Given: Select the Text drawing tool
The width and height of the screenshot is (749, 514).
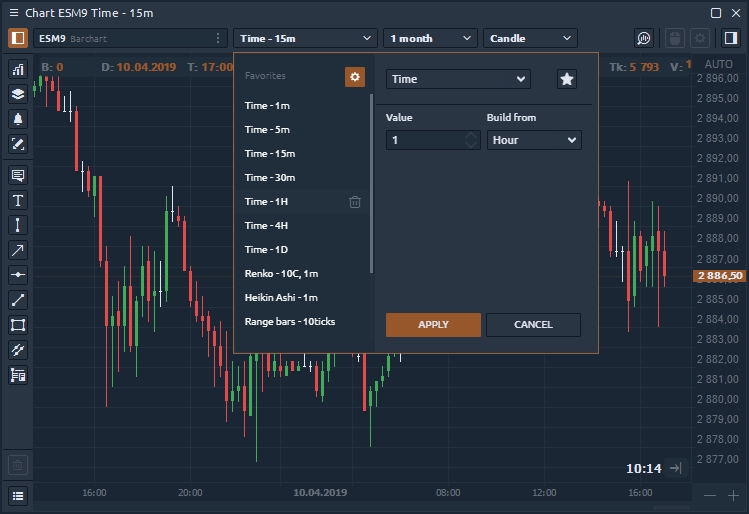Looking at the screenshot, I should 18,200.
